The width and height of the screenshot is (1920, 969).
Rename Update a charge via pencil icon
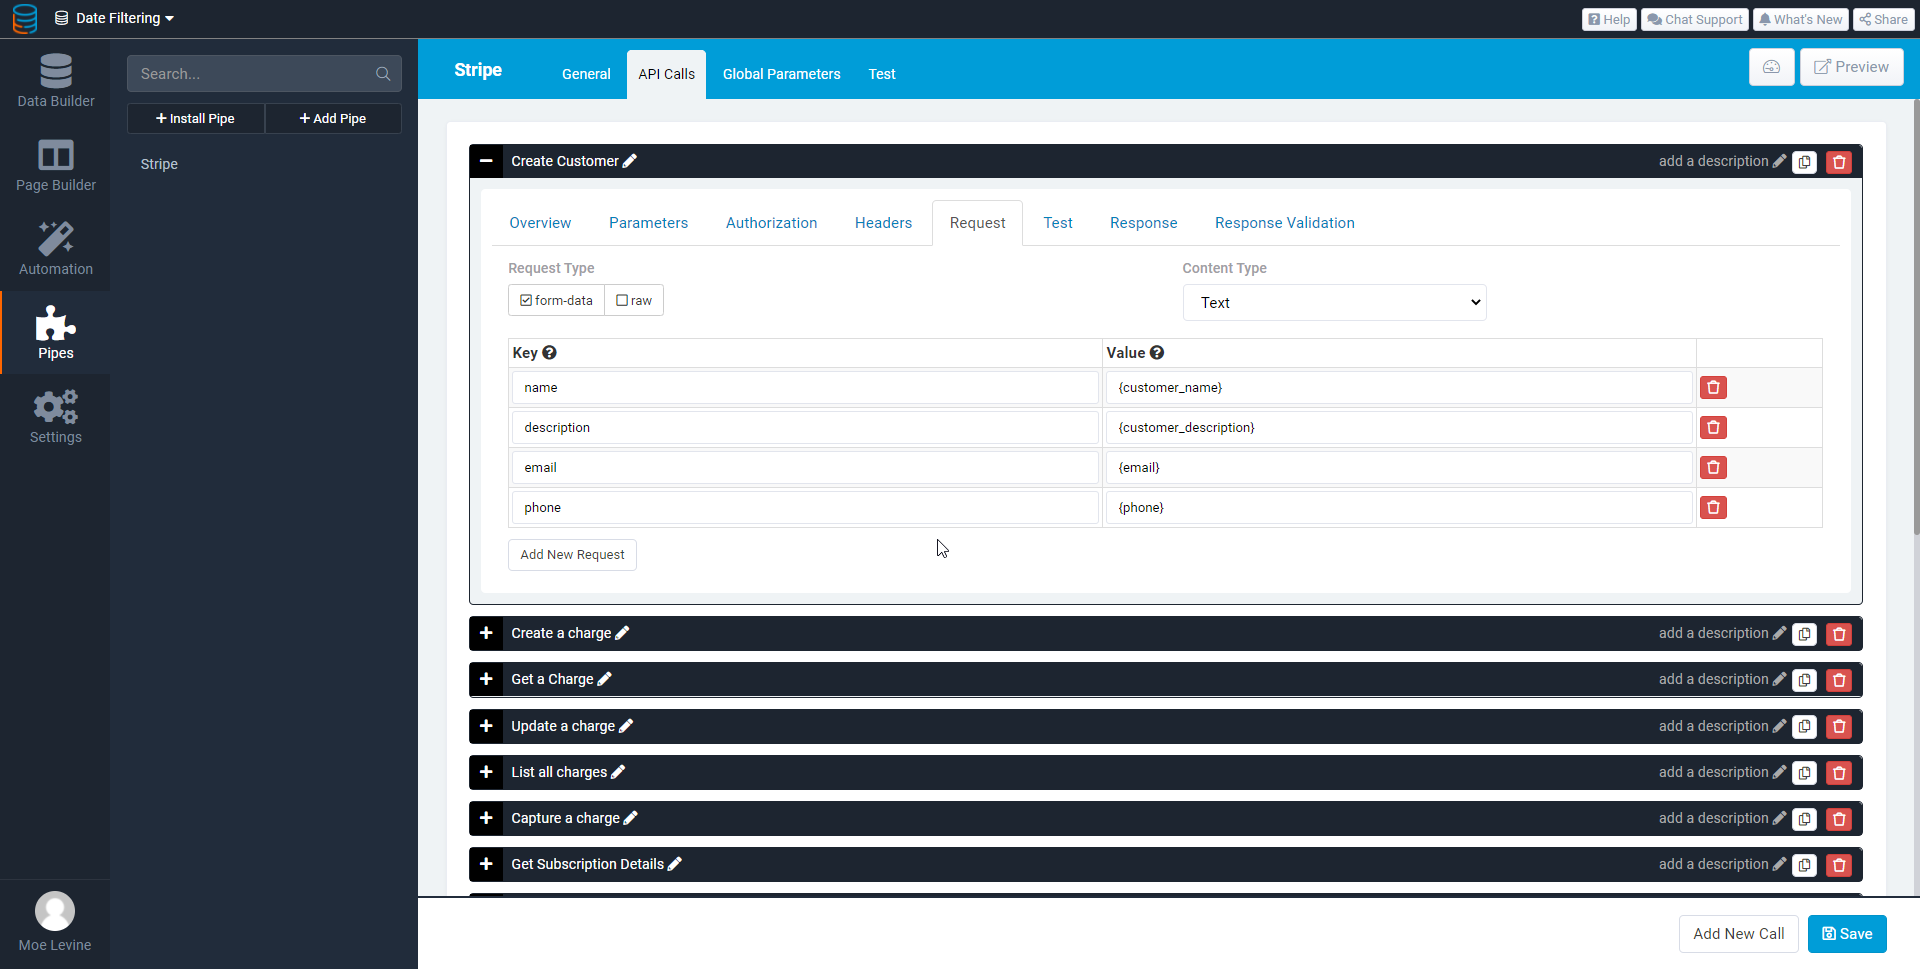[x=626, y=726]
